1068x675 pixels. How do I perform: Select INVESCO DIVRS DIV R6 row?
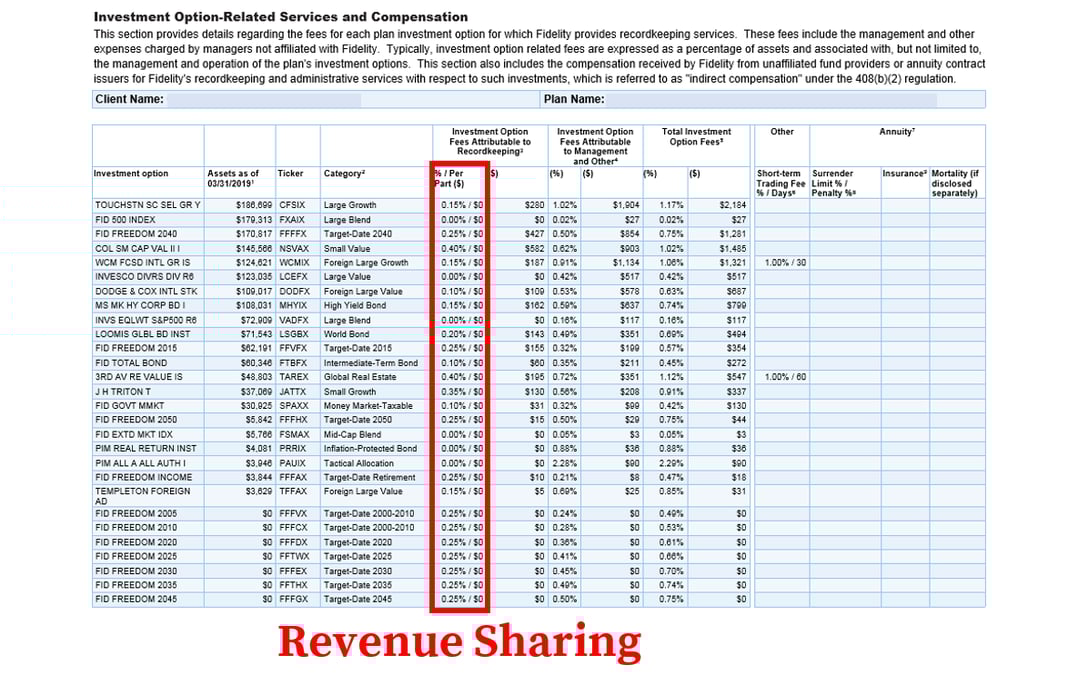click(x=144, y=277)
